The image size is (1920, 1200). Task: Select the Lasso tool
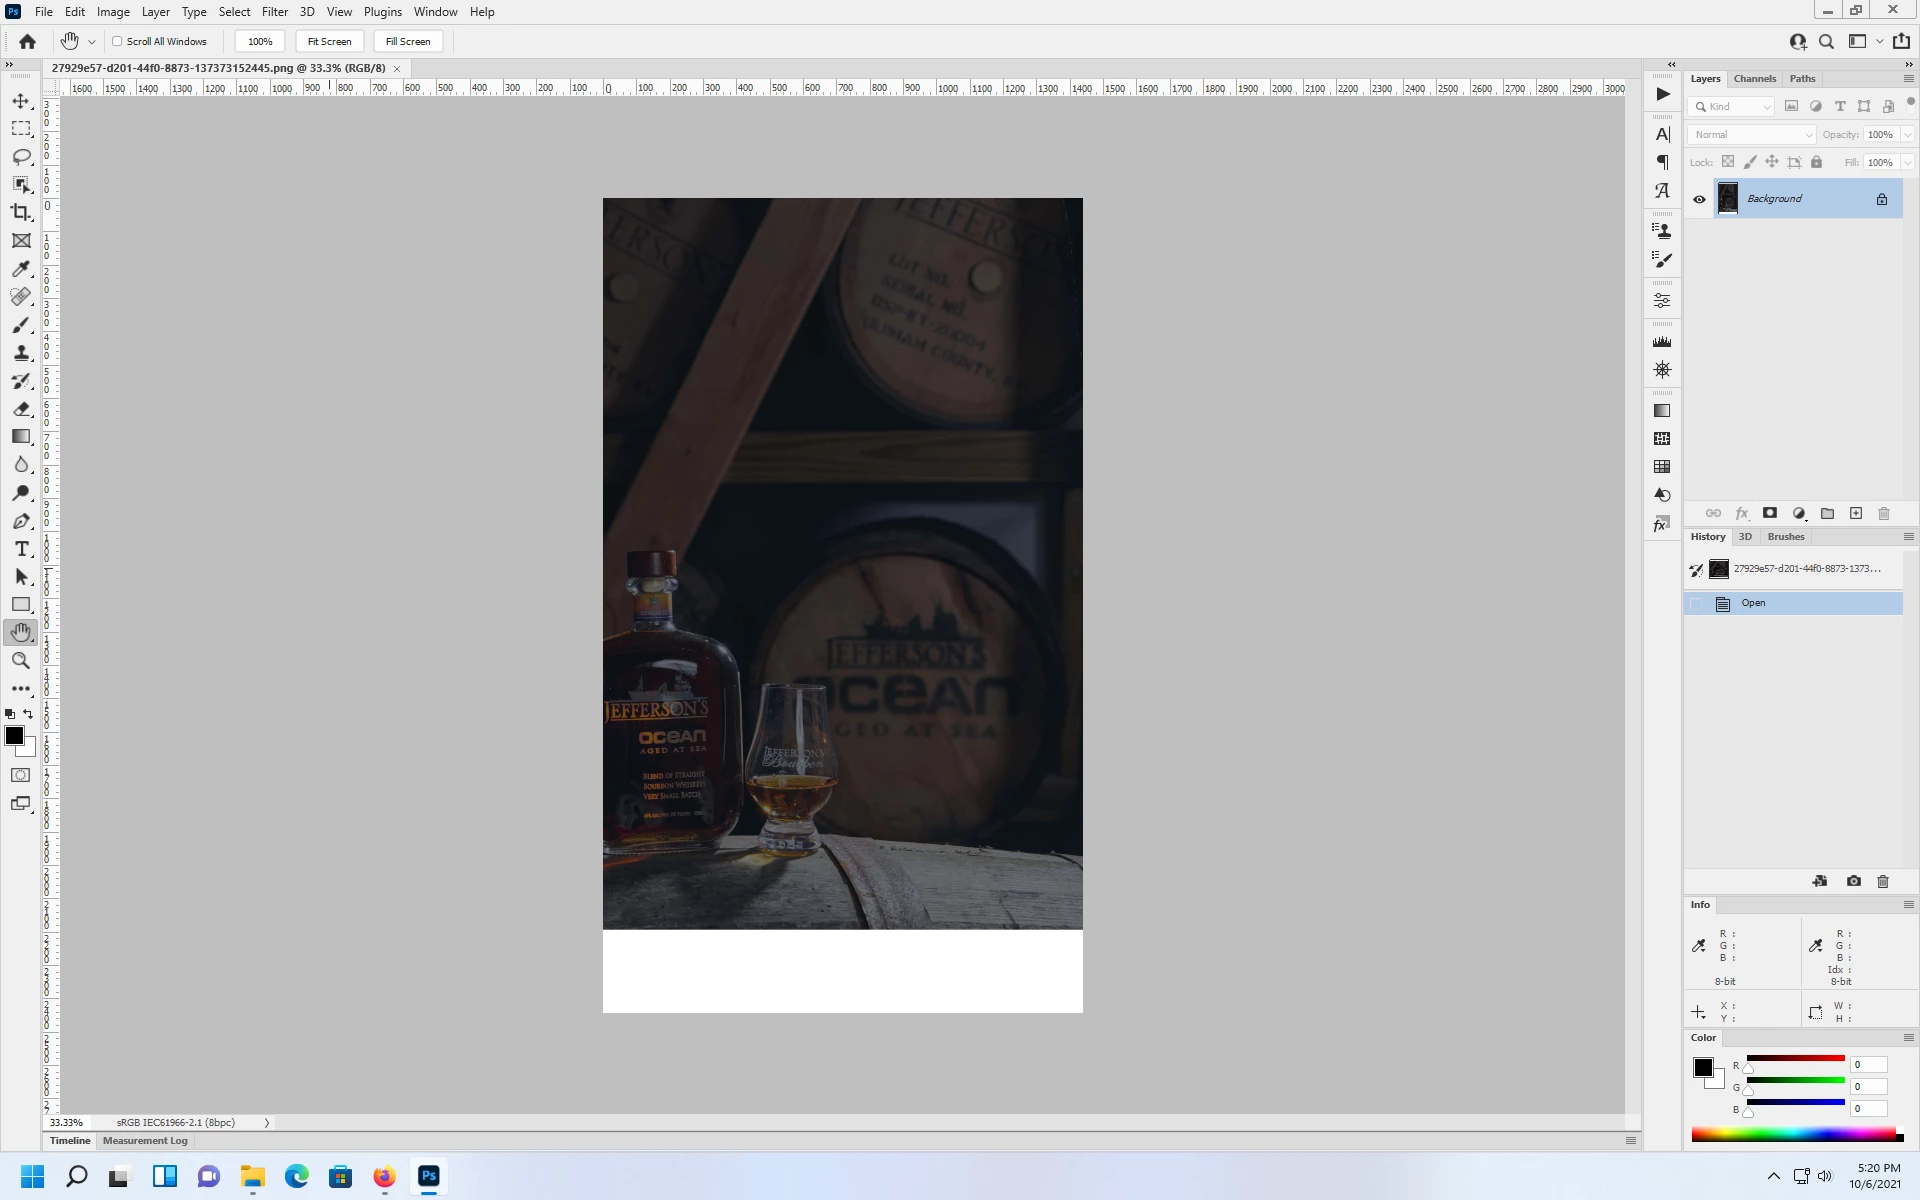click(21, 157)
